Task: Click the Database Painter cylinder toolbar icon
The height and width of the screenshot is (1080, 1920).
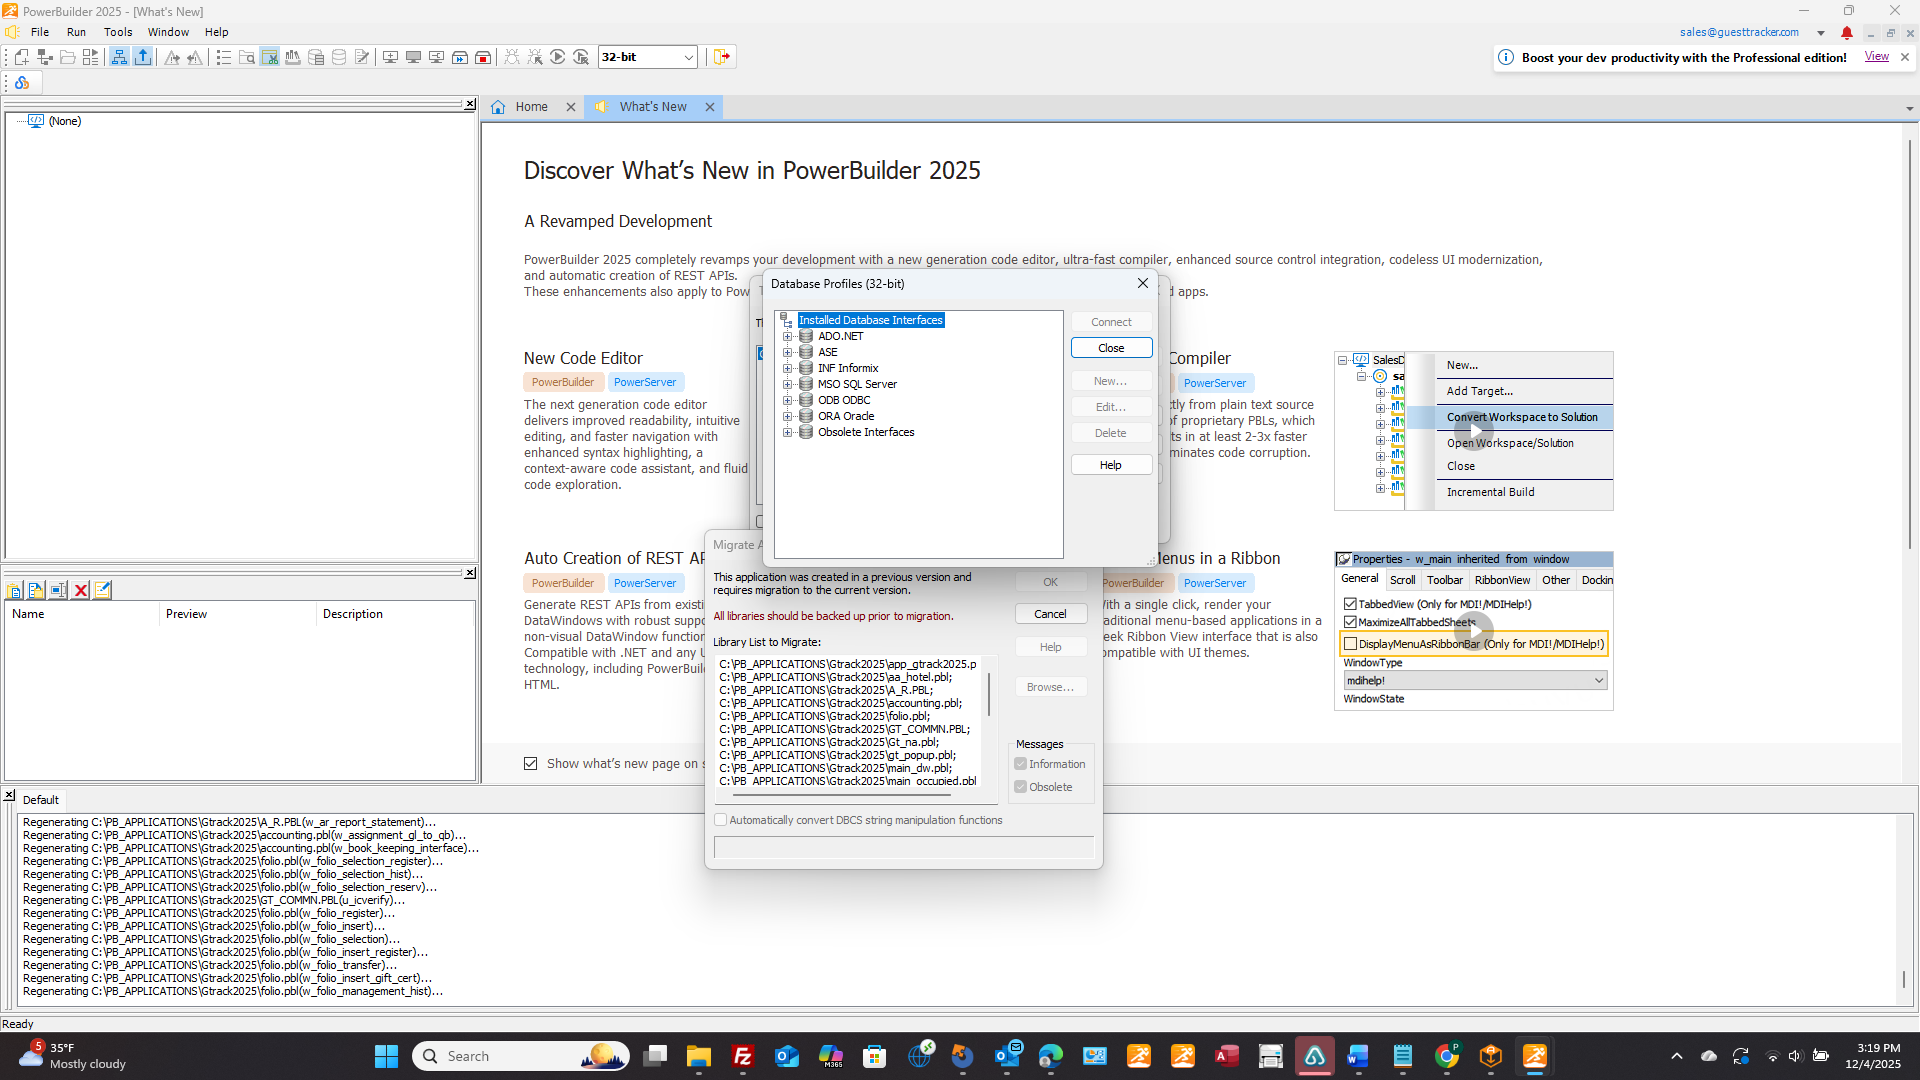Action: pos(339,57)
